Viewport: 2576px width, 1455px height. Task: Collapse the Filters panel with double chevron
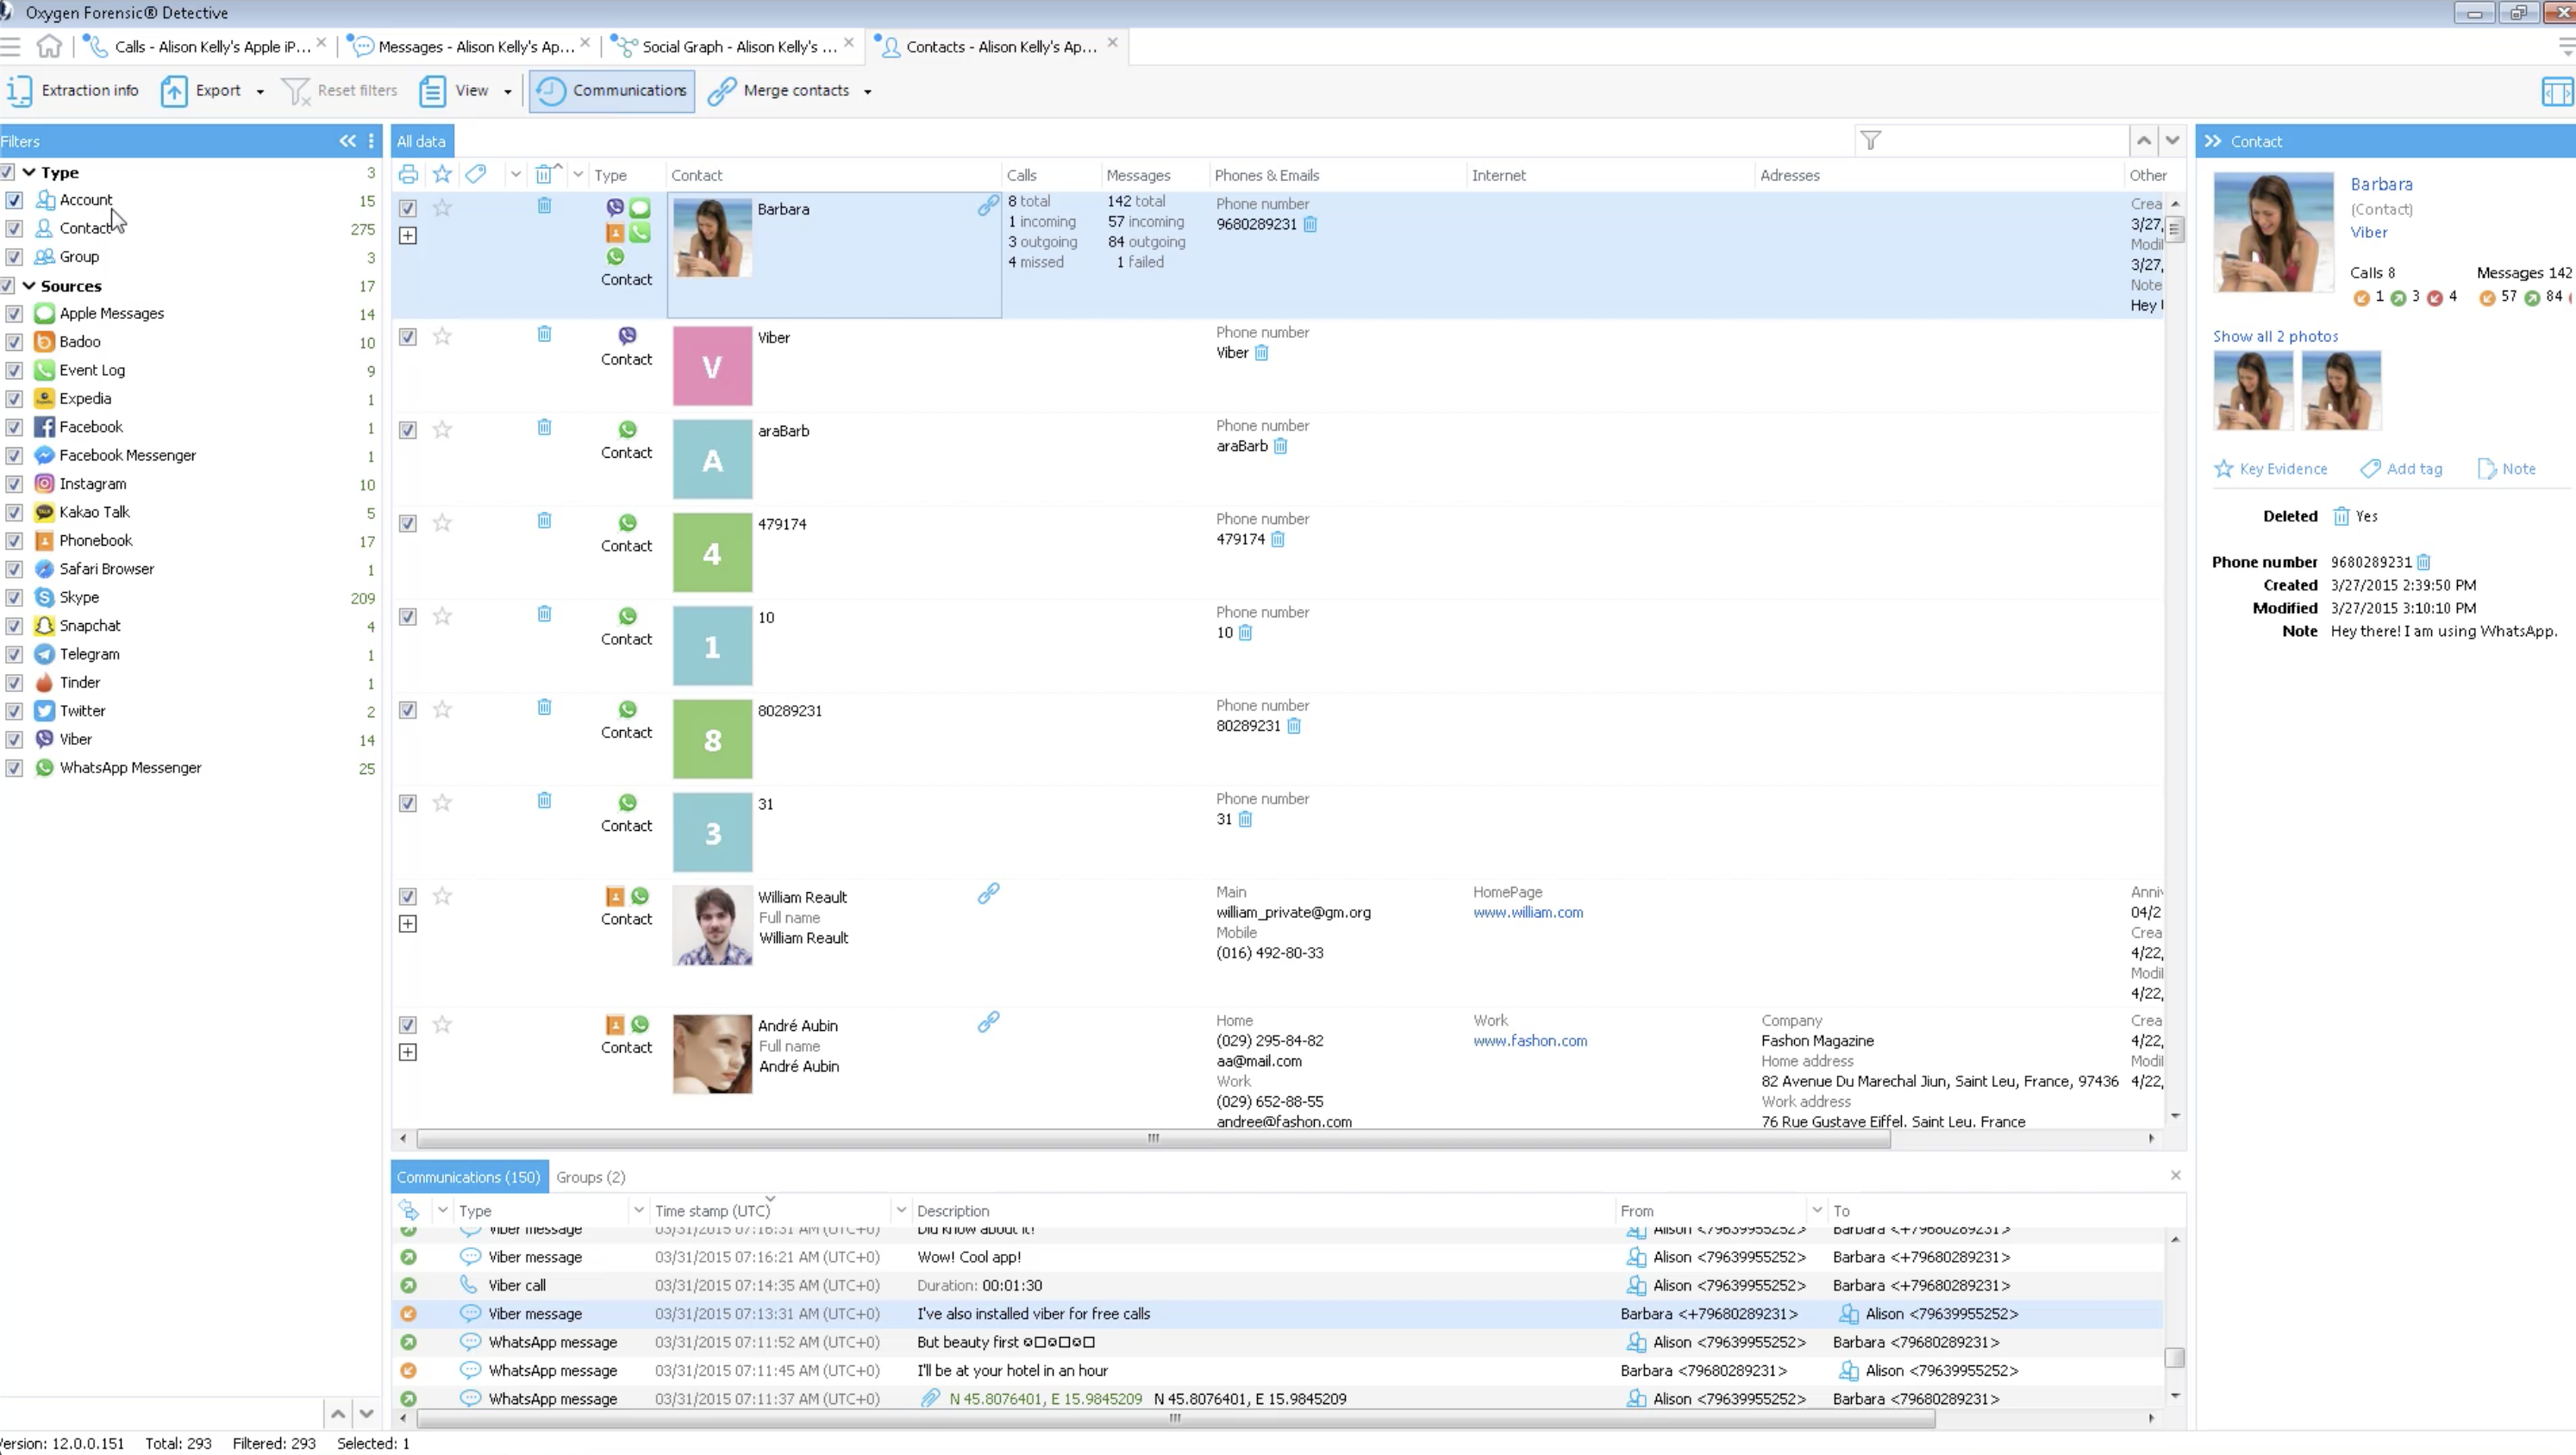click(347, 141)
